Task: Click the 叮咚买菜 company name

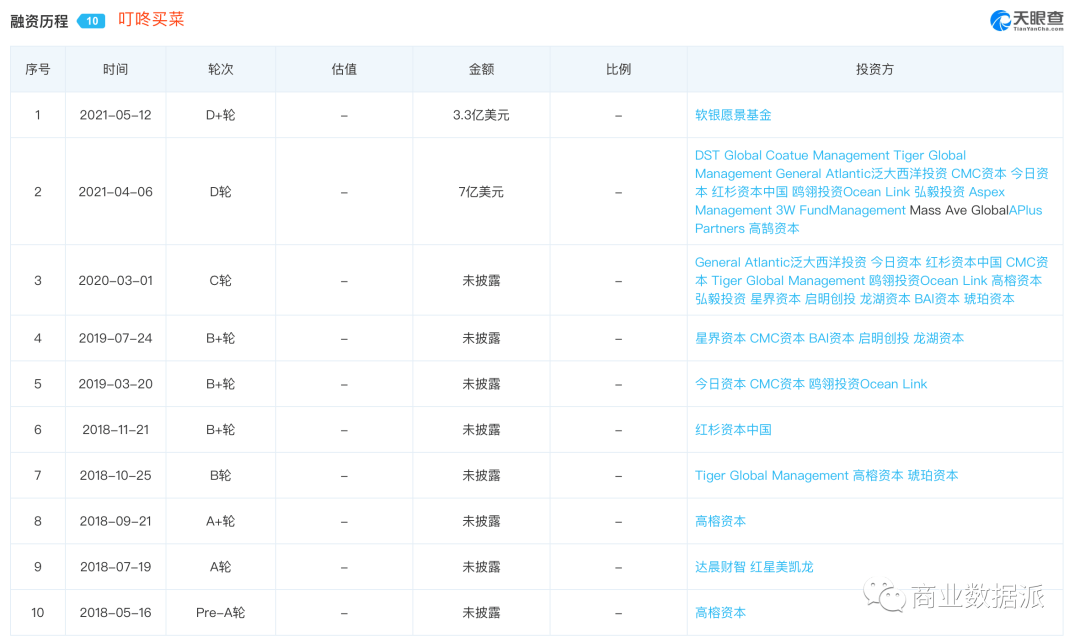Action: (151, 19)
